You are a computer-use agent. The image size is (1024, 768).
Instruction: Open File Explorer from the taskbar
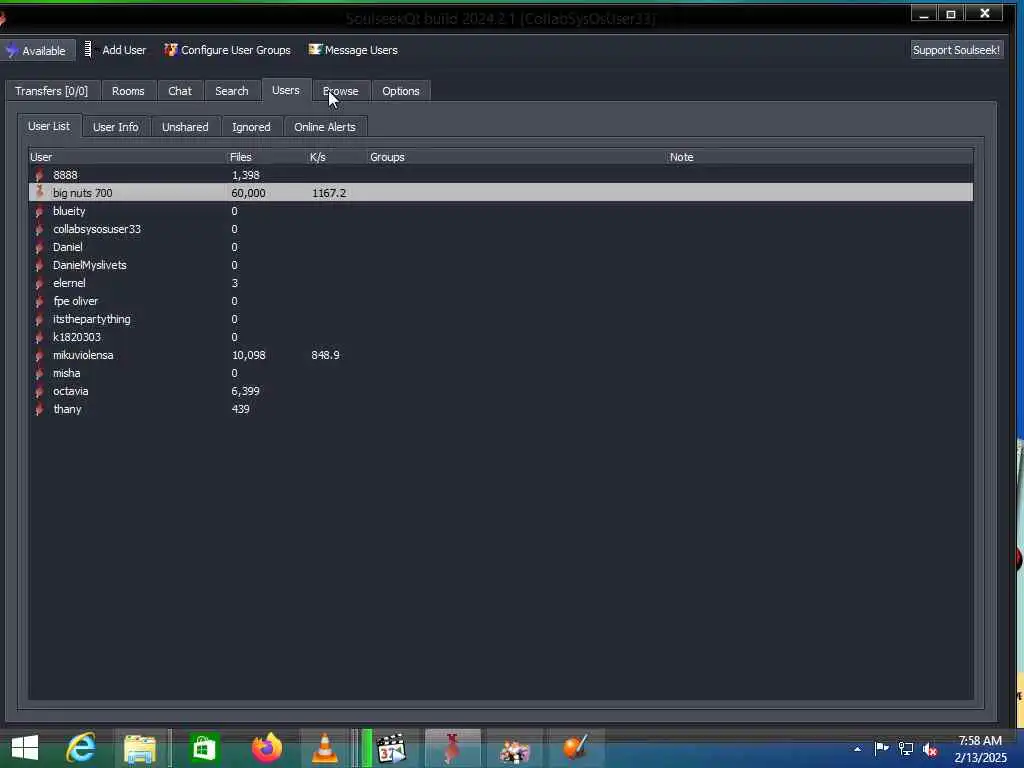pos(140,749)
